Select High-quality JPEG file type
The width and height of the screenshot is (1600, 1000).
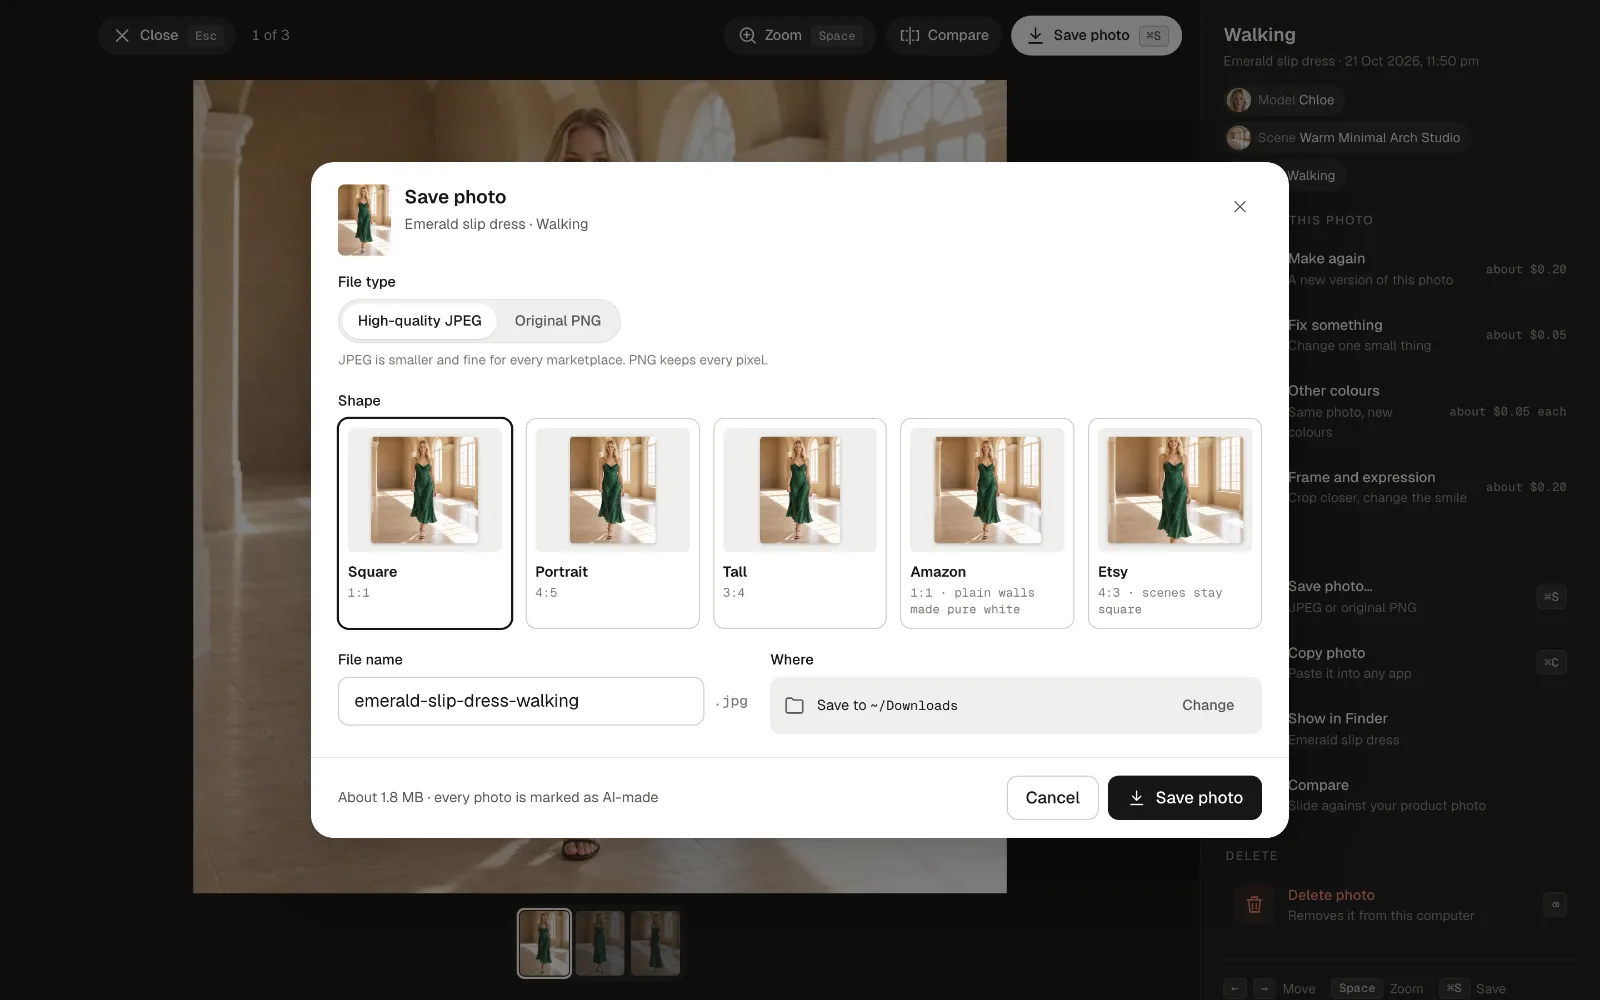tap(419, 321)
